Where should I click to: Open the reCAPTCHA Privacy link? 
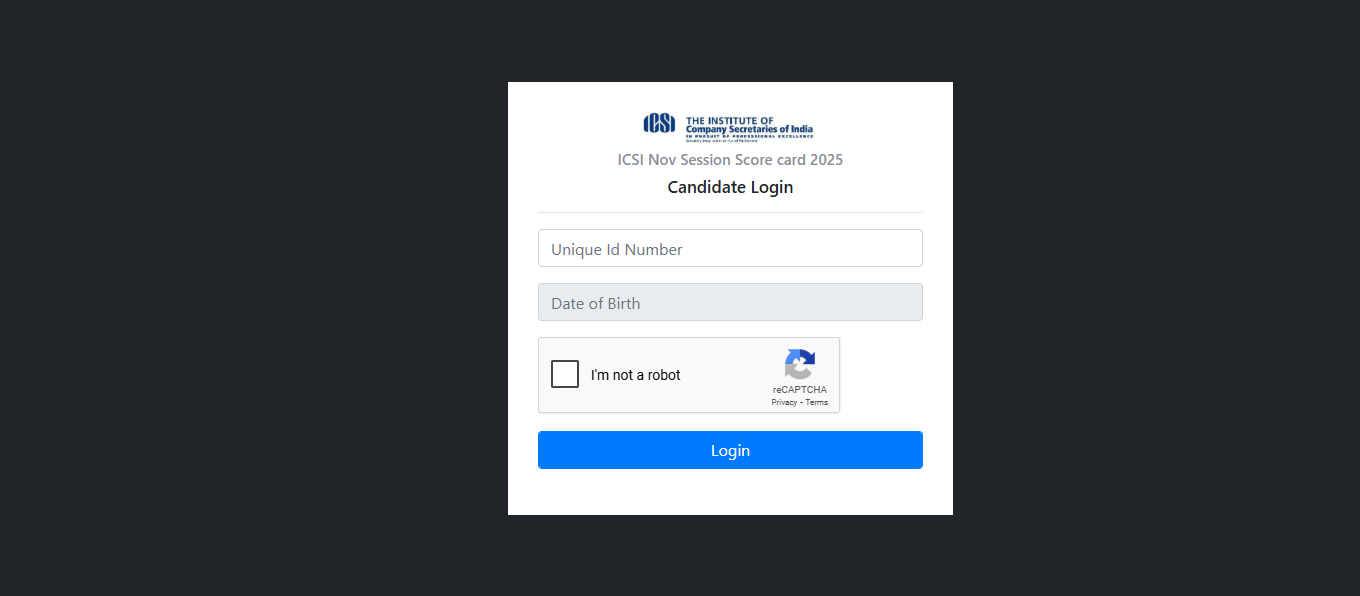[784, 402]
